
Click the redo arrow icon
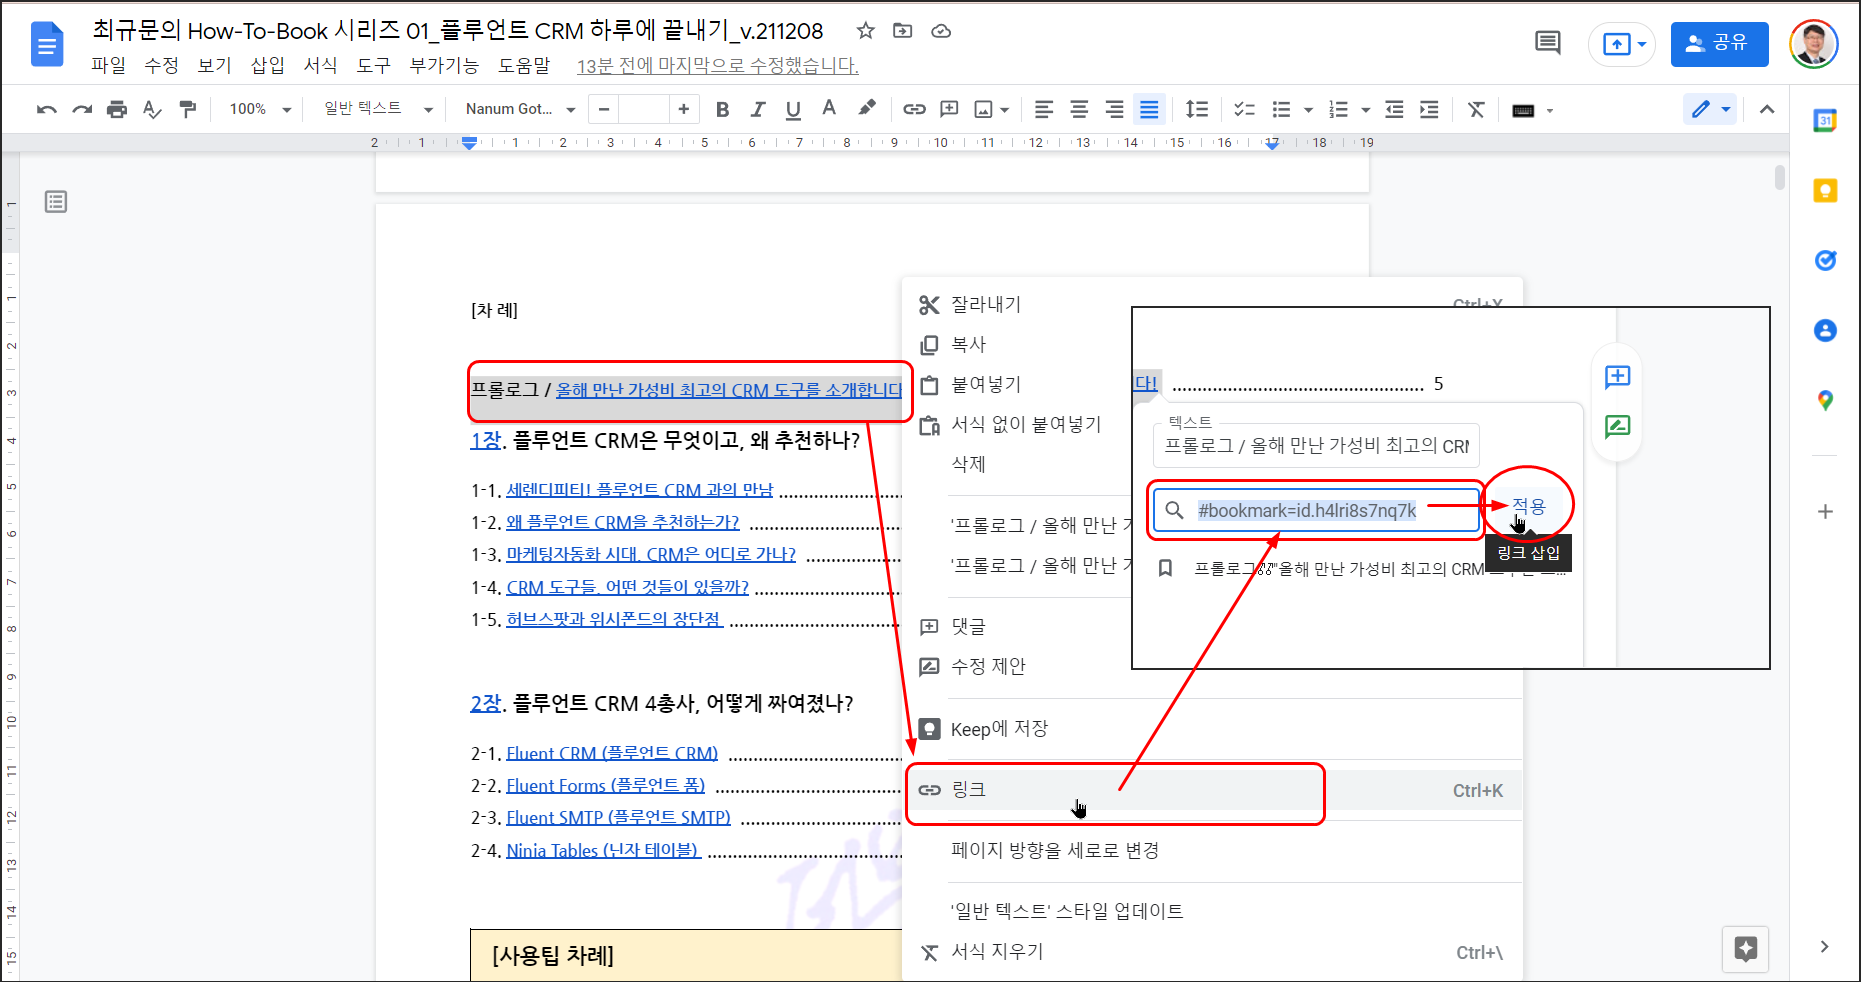82,110
